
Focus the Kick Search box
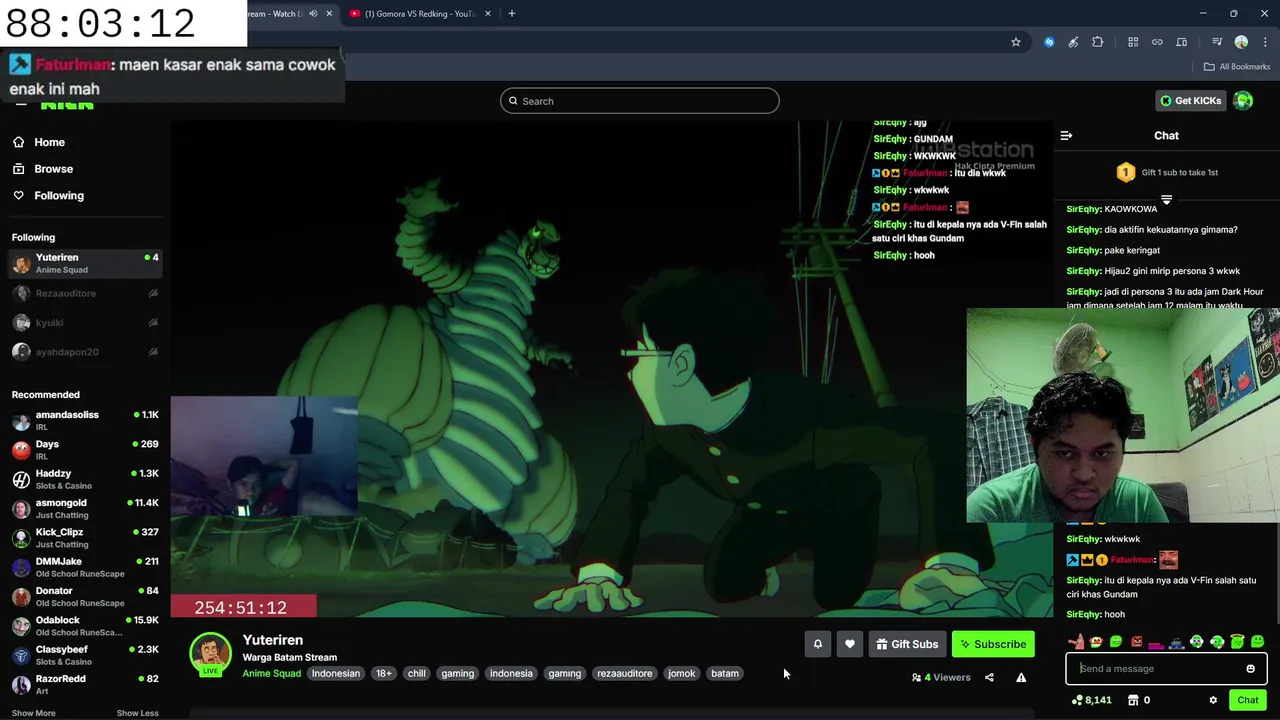click(x=640, y=101)
